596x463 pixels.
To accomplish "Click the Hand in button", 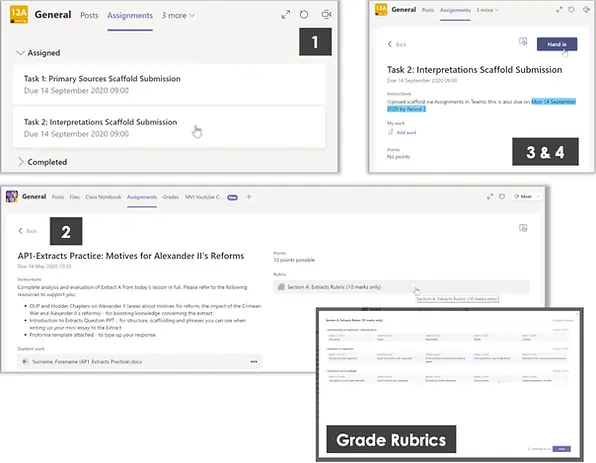I will tap(557, 44).
